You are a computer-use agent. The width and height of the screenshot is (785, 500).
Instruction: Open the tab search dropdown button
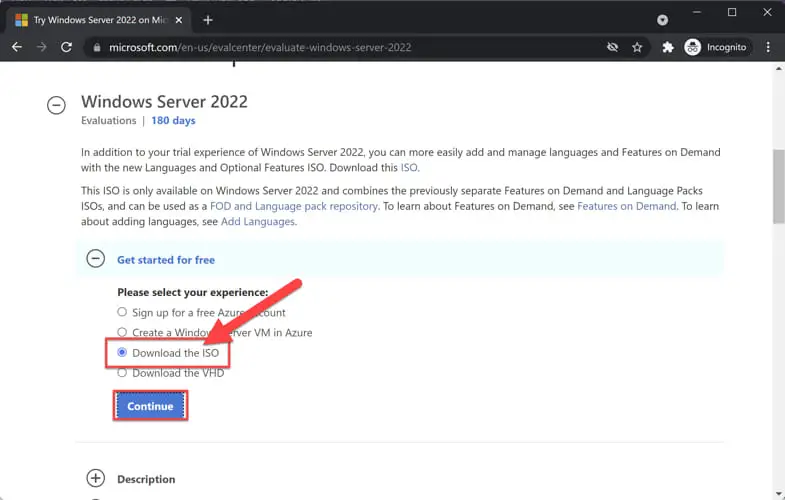coord(662,20)
